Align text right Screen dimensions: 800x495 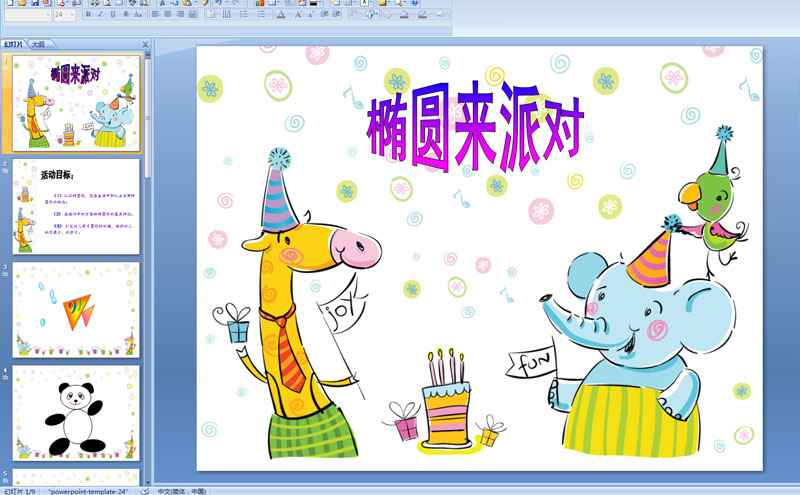[x=180, y=14]
